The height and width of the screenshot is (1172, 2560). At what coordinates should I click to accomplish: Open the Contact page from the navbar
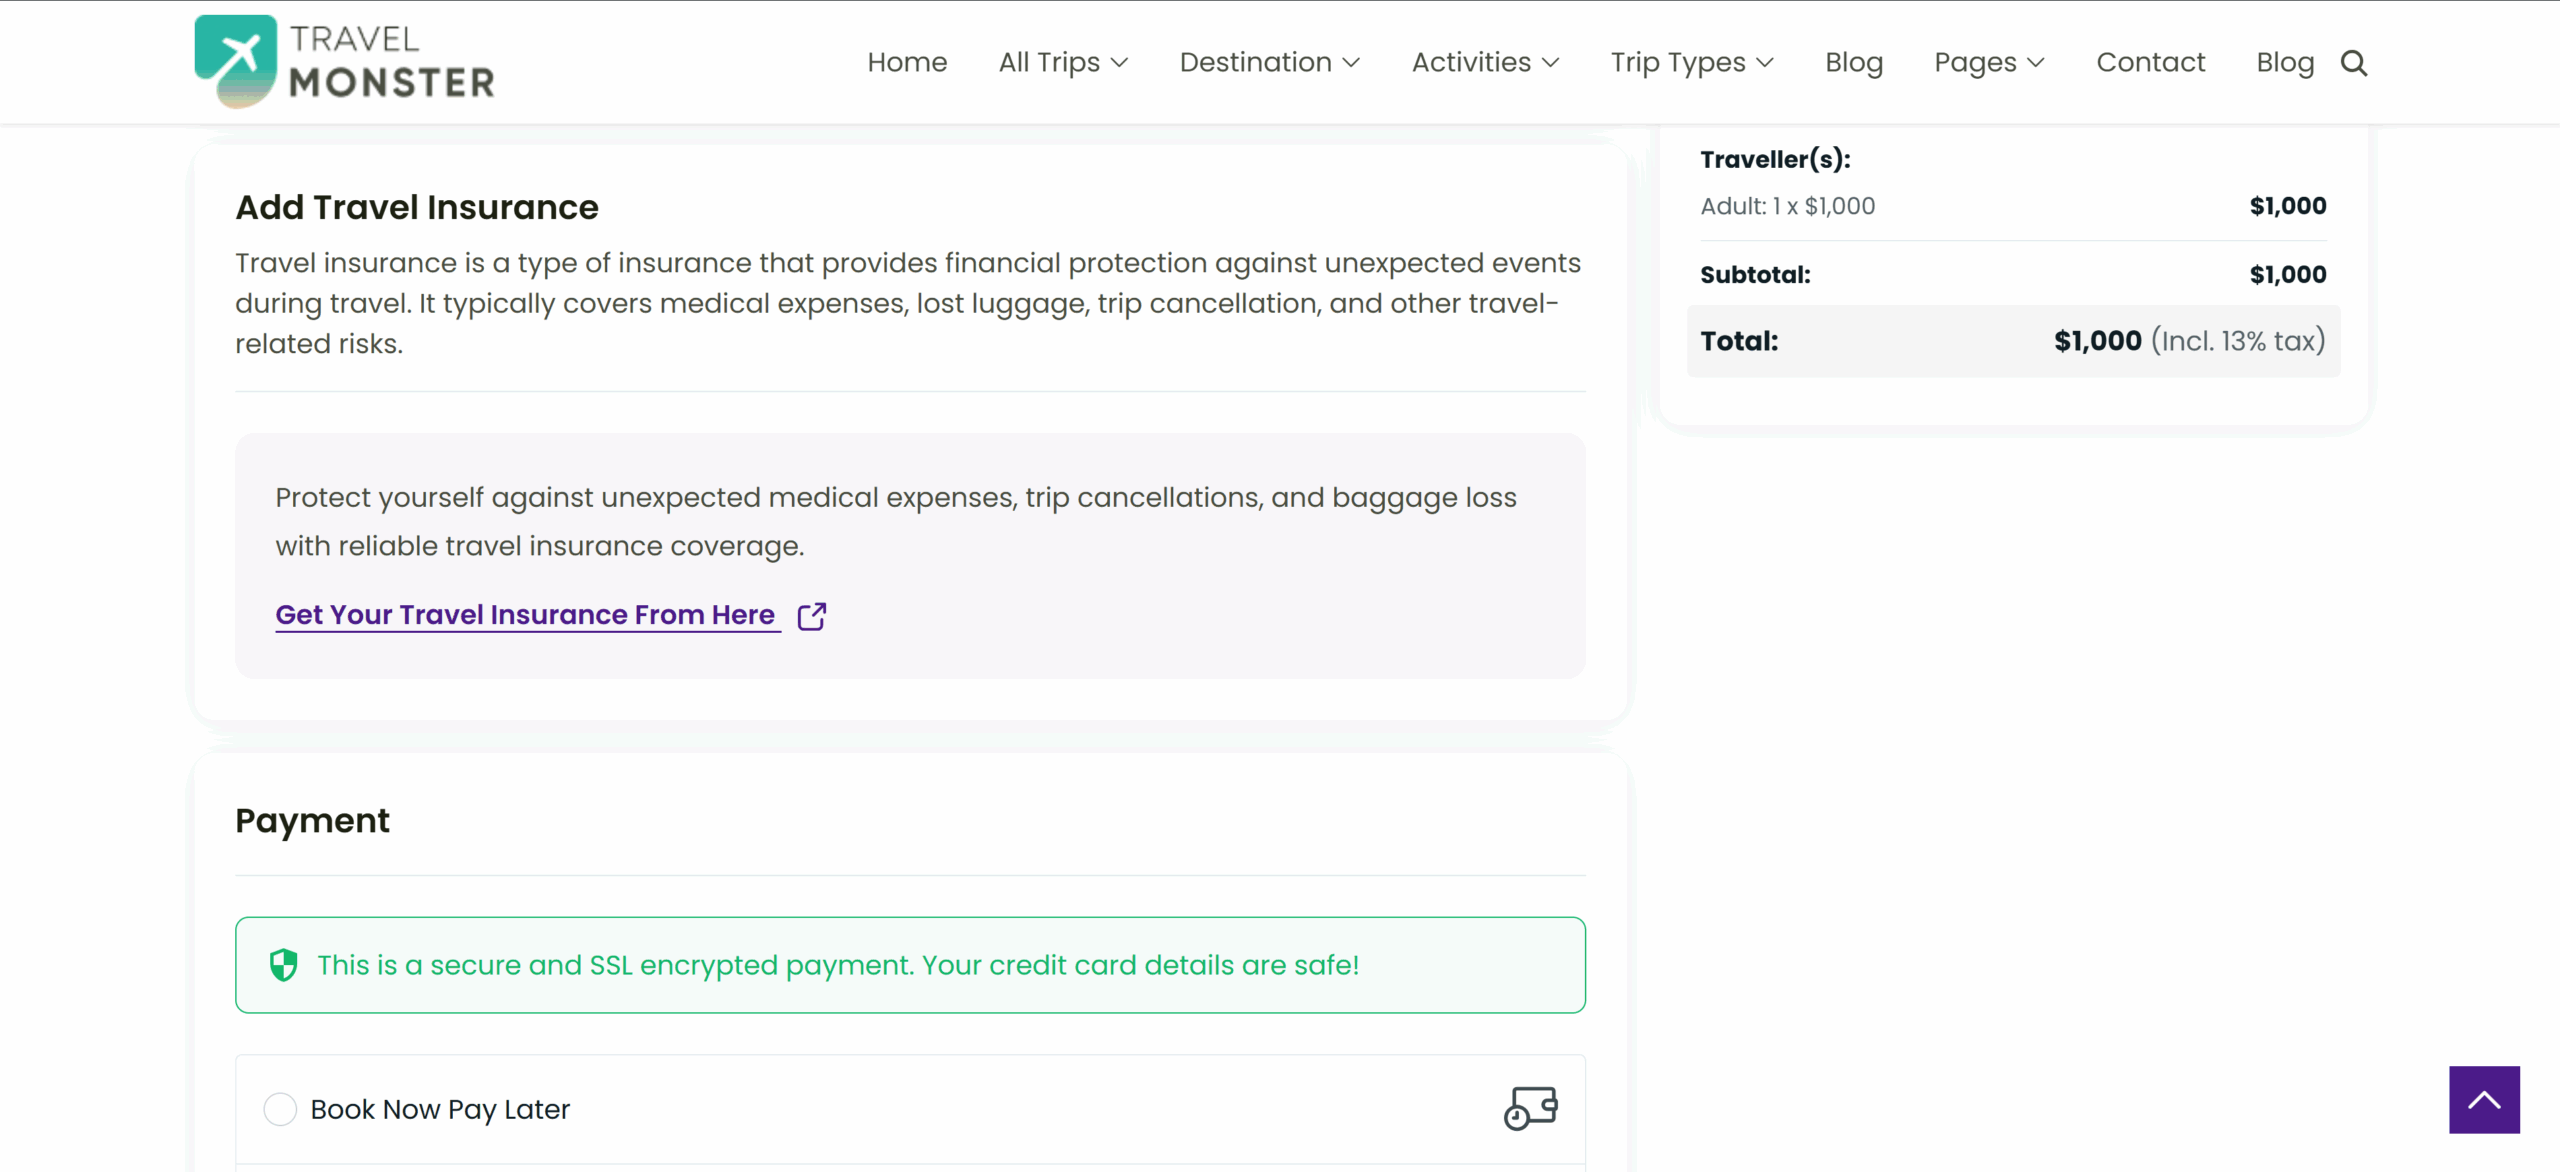(2150, 62)
